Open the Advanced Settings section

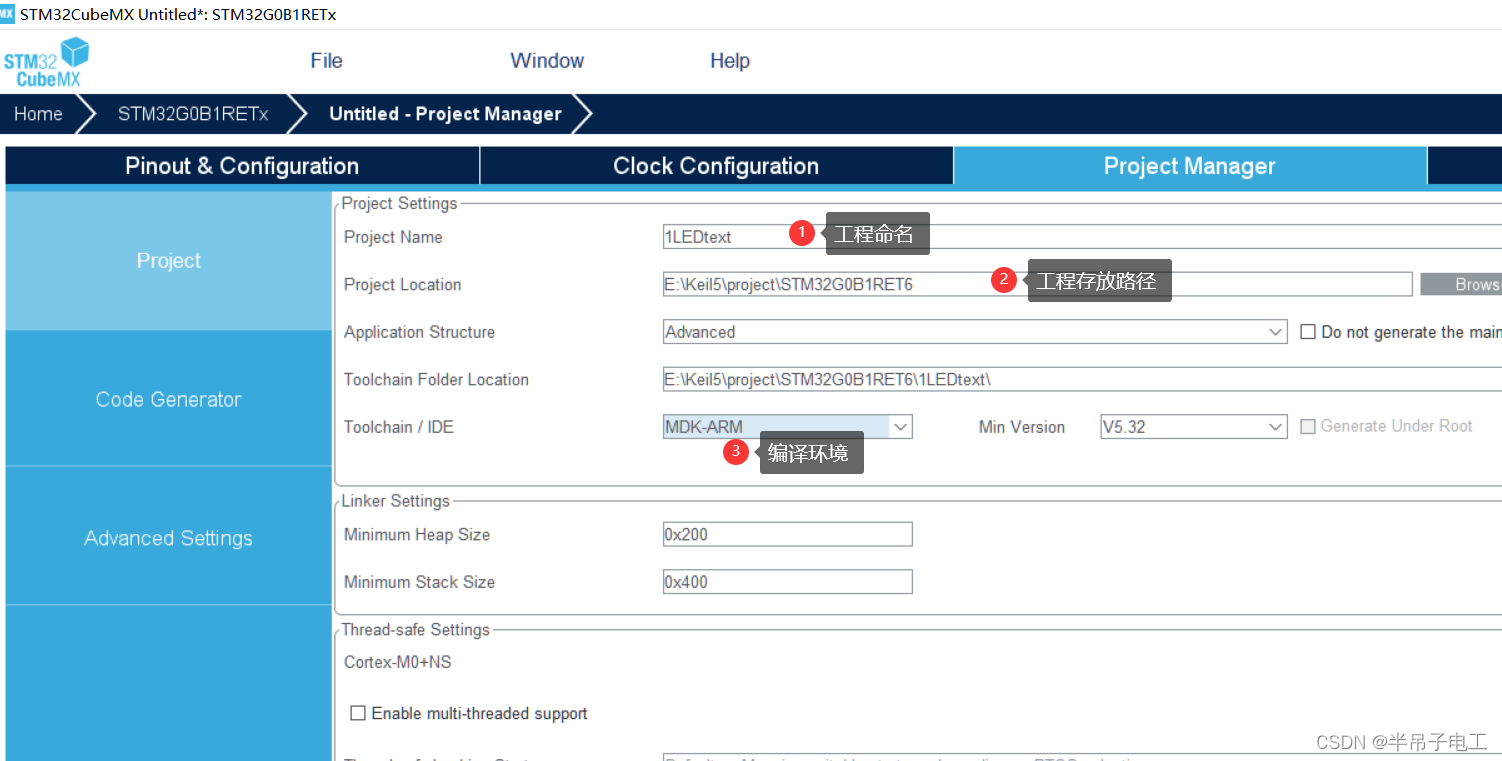[168, 538]
